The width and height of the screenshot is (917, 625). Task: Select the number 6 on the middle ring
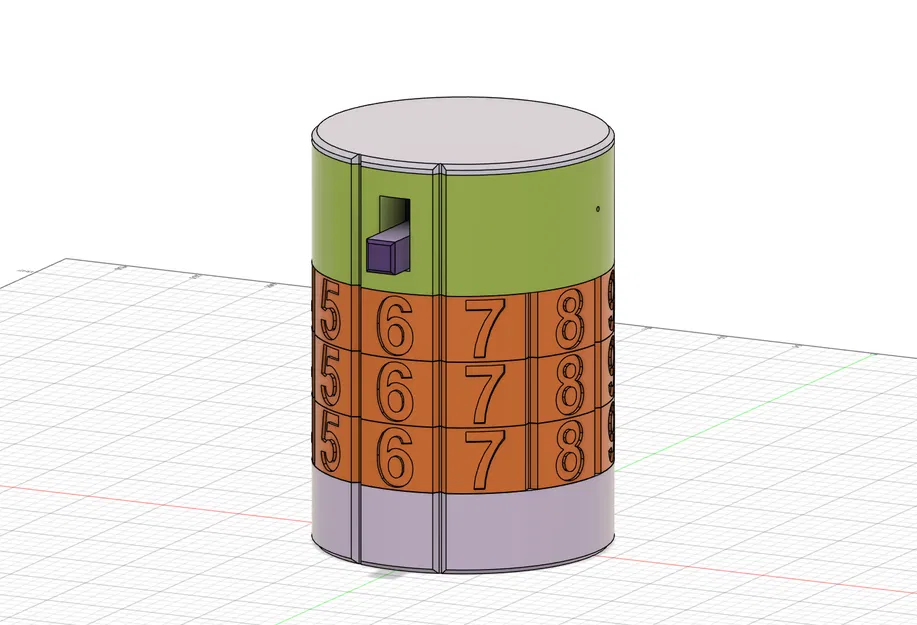tap(395, 393)
